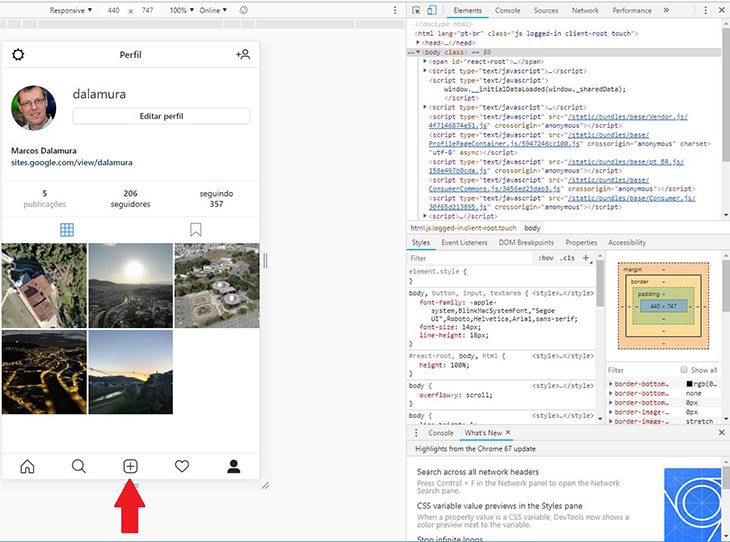Image resolution: width=730 pixels, height=542 pixels.
Task: Tap the new post plus icon
Action: point(130,466)
